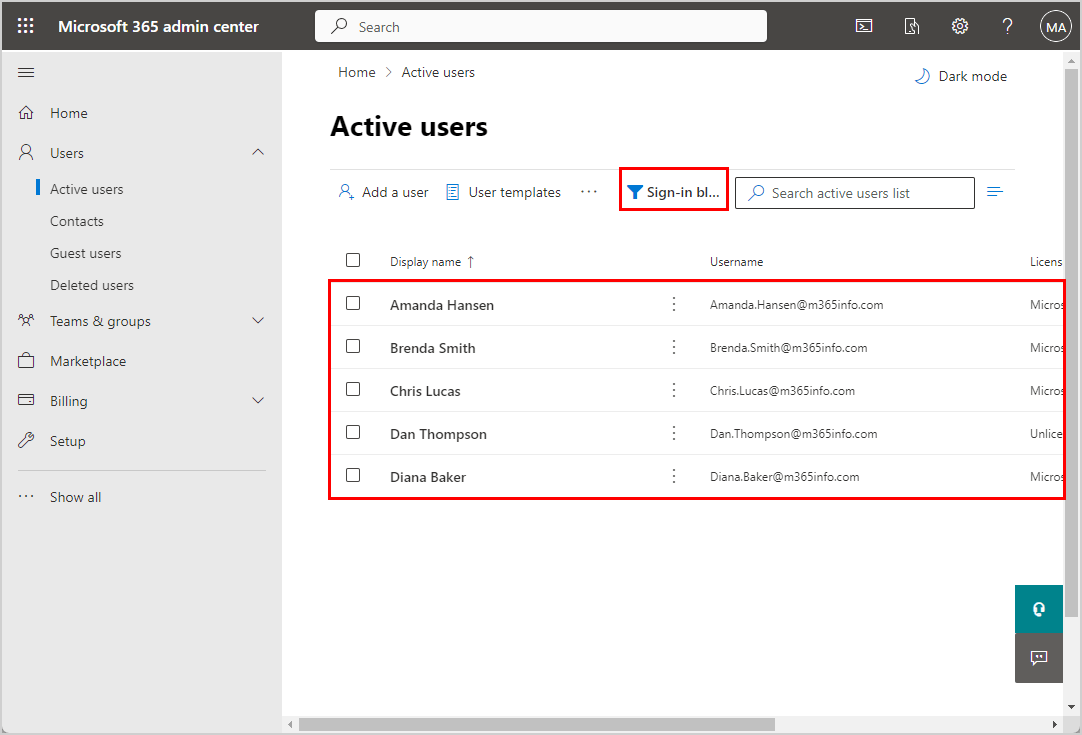Image resolution: width=1082 pixels, height=735 pixels.
Task: Click Show all in navigation
Action: (75, 497)
